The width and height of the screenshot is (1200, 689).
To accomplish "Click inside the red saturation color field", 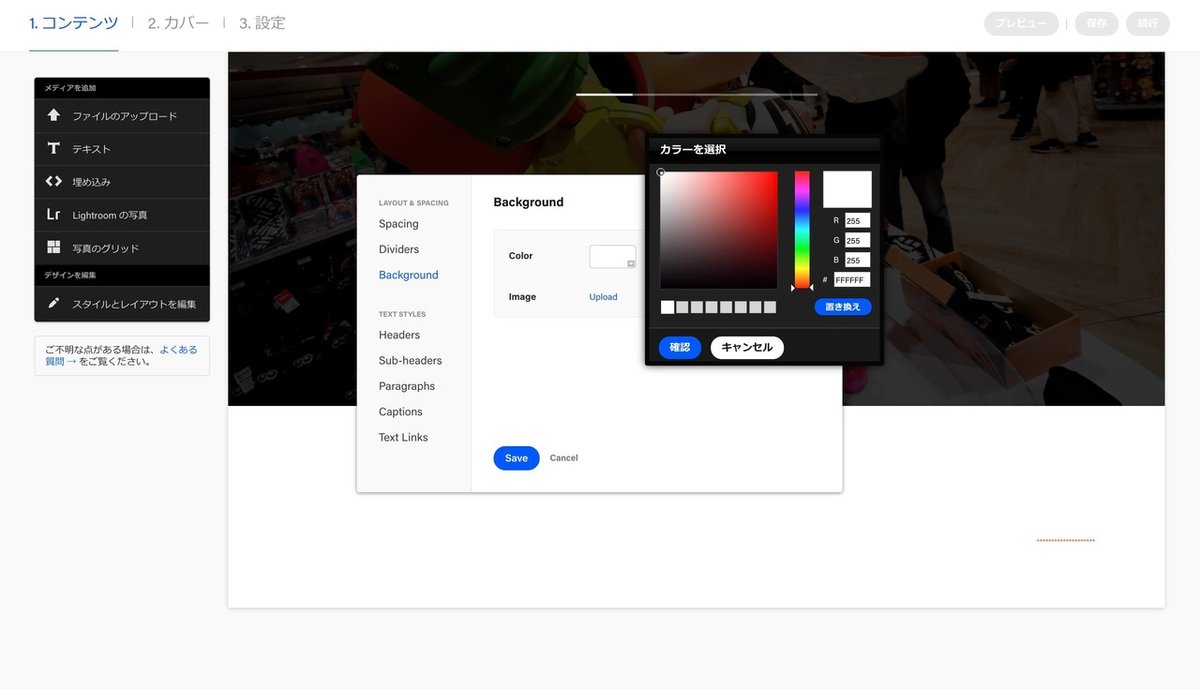I will coord(719,230).
